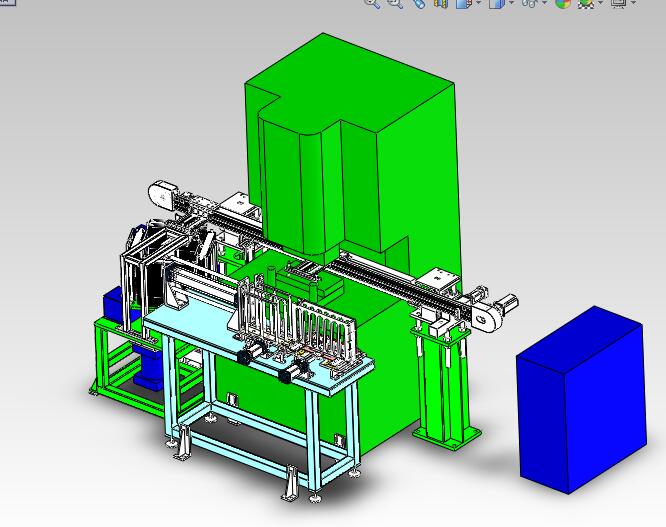The height and width of the screenshot is (527, 666).
Task: Click the View Settings monitor icon
Action: tap(618, 3)
